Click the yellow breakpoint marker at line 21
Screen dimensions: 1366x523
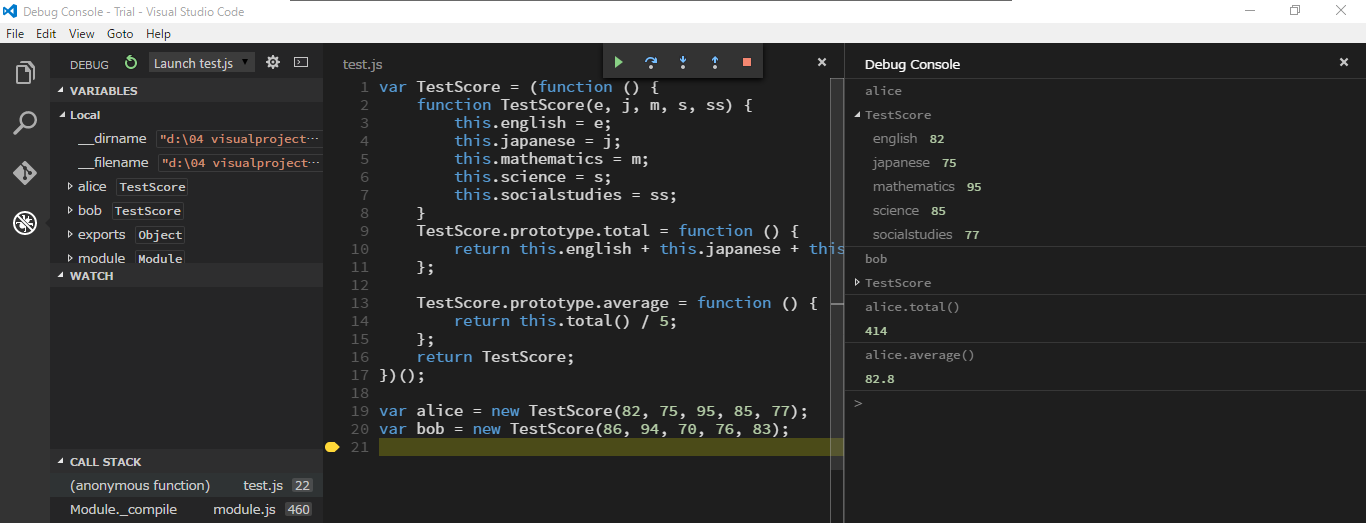332,447
